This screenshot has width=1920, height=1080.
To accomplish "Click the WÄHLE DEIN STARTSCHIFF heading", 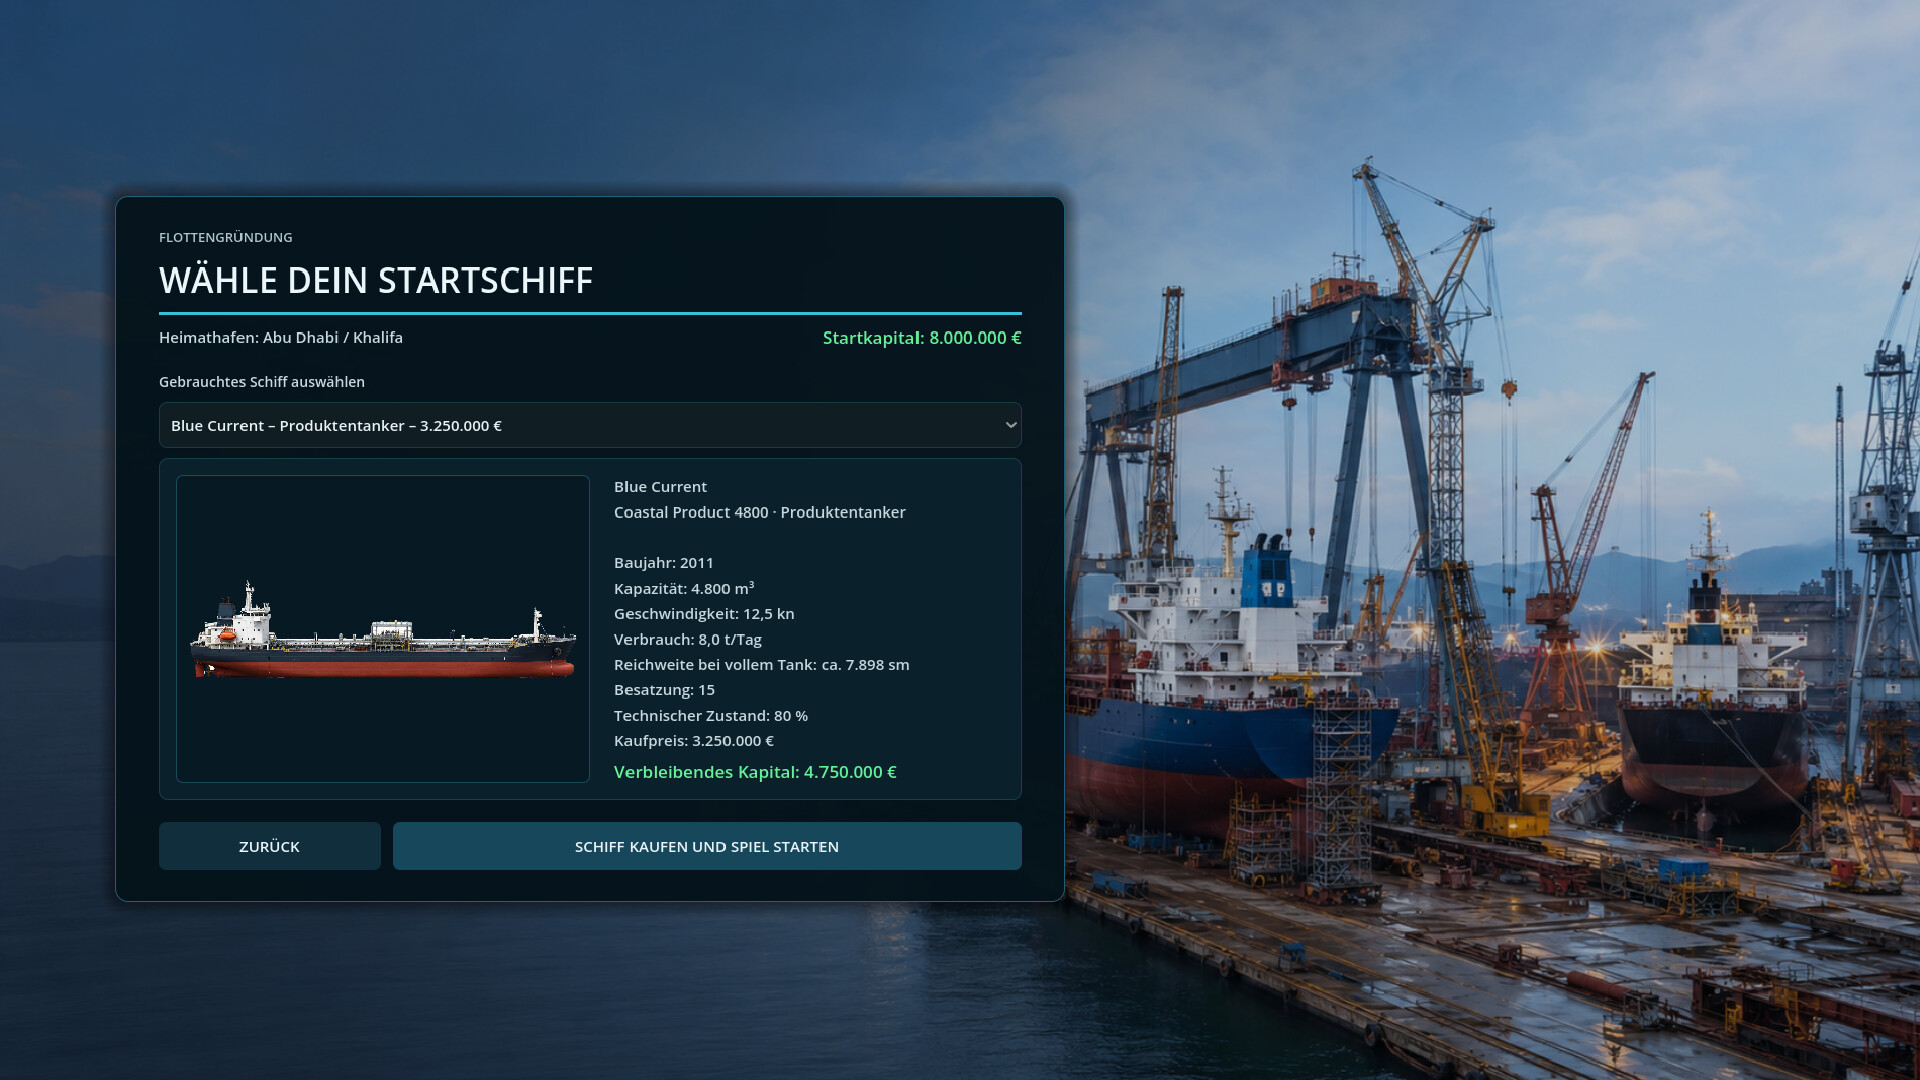I will point(376,280).
